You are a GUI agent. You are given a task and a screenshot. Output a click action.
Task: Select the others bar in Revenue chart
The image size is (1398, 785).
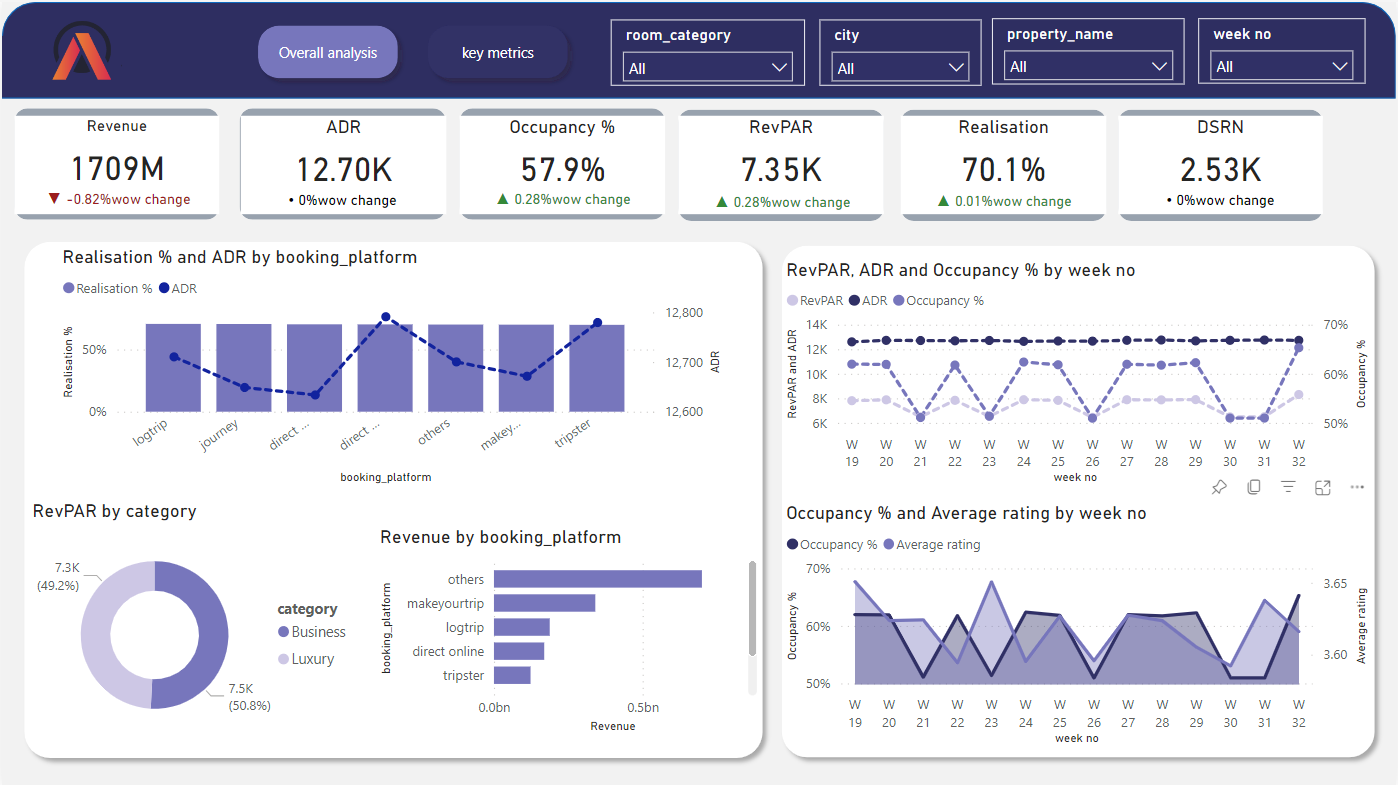tap(597, 579)
